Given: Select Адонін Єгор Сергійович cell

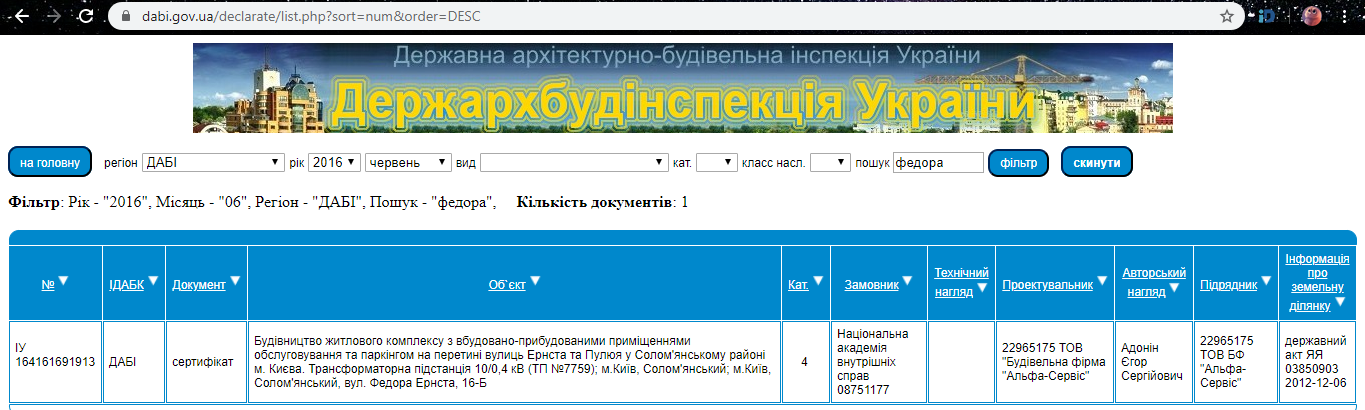Looking at the screenshot, I should point(1152,362).
